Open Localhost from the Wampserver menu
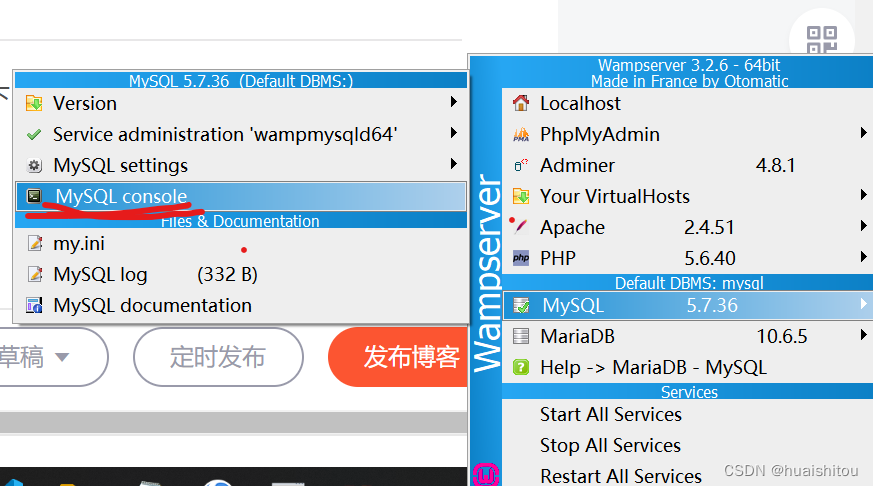This screenshot has width=873, height=486. pyautogui.click(x=688, y=103)
